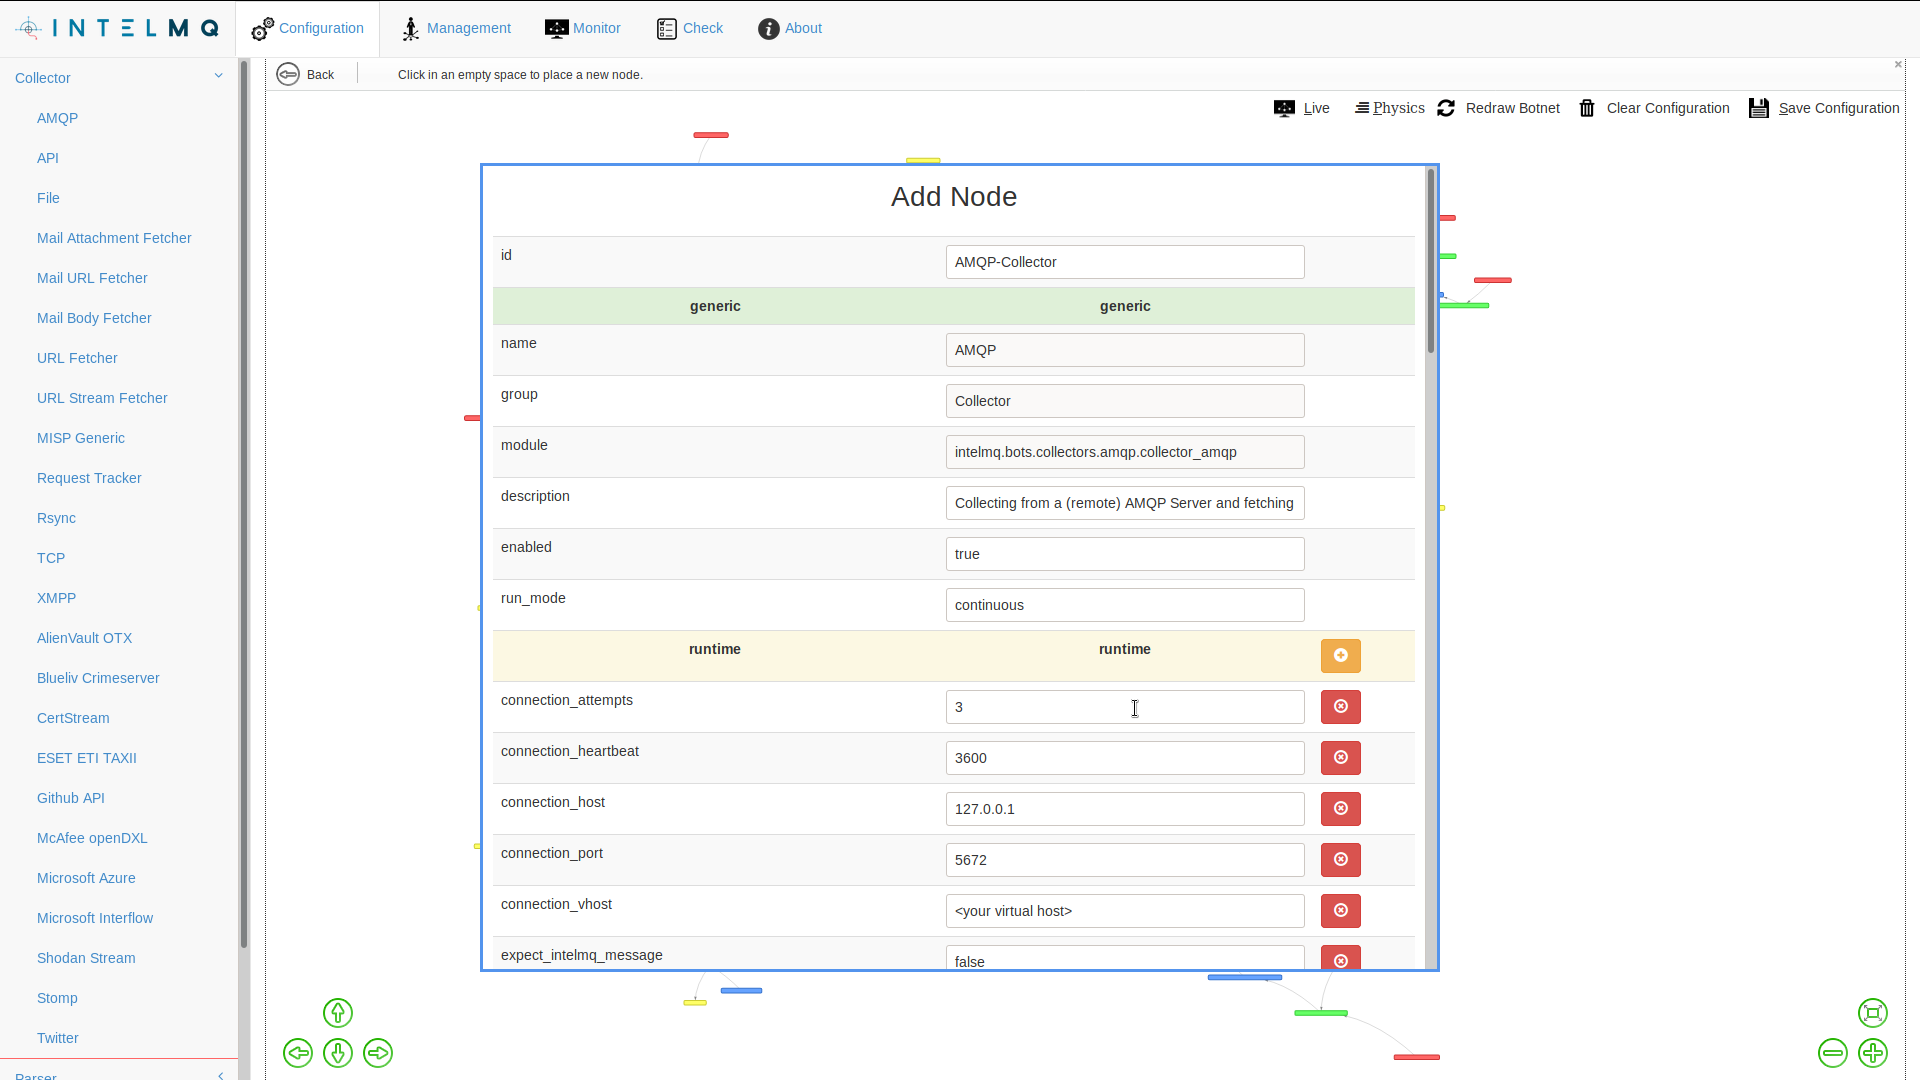Click the connection_port input
This screenshot has width=1920, height=1080.
pos(1125,860)
